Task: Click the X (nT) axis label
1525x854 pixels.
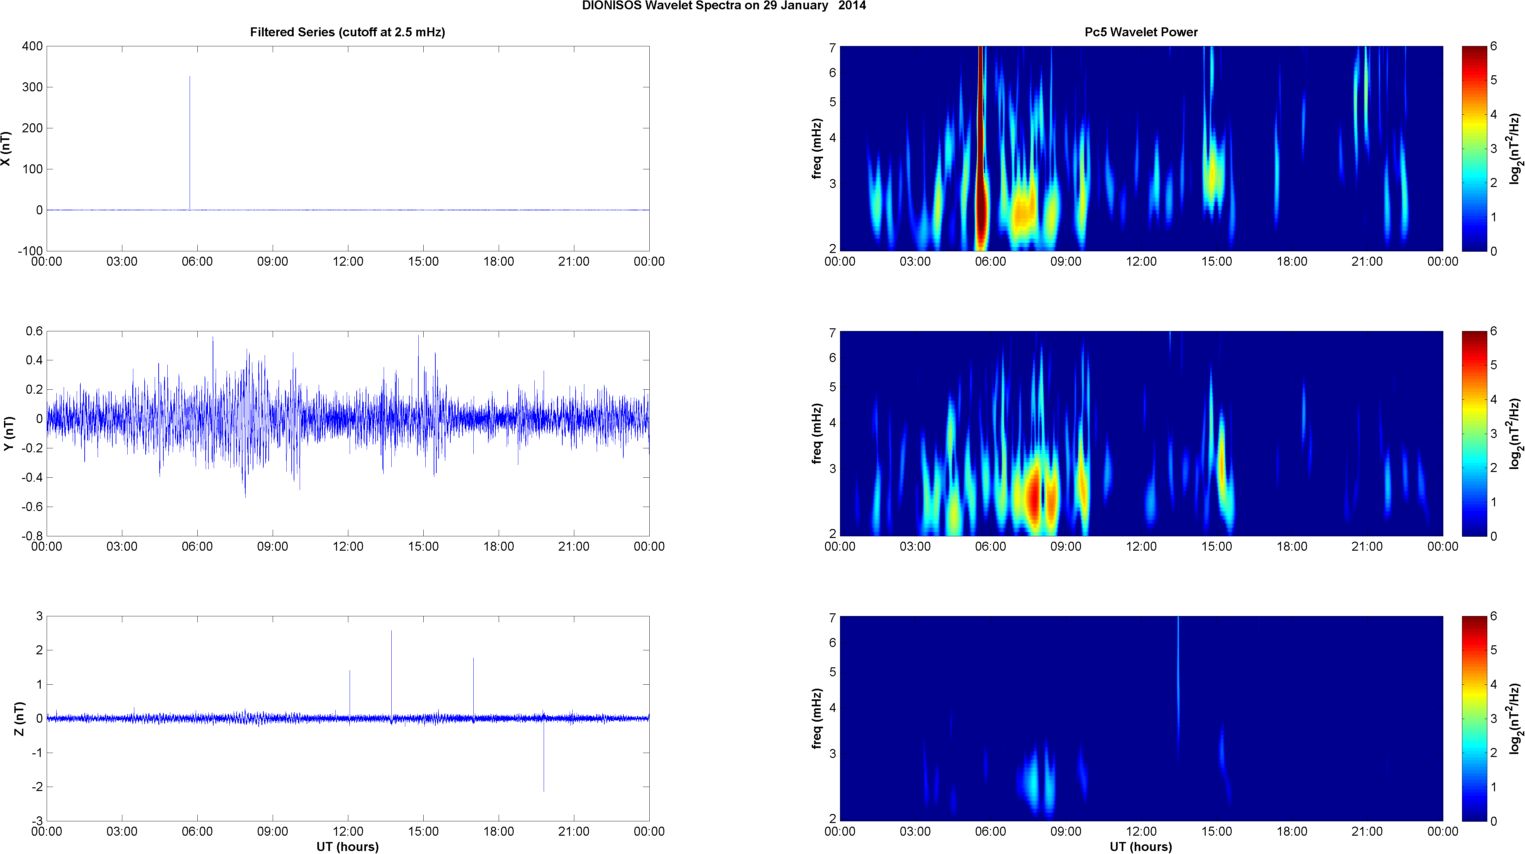Action: 7,148
